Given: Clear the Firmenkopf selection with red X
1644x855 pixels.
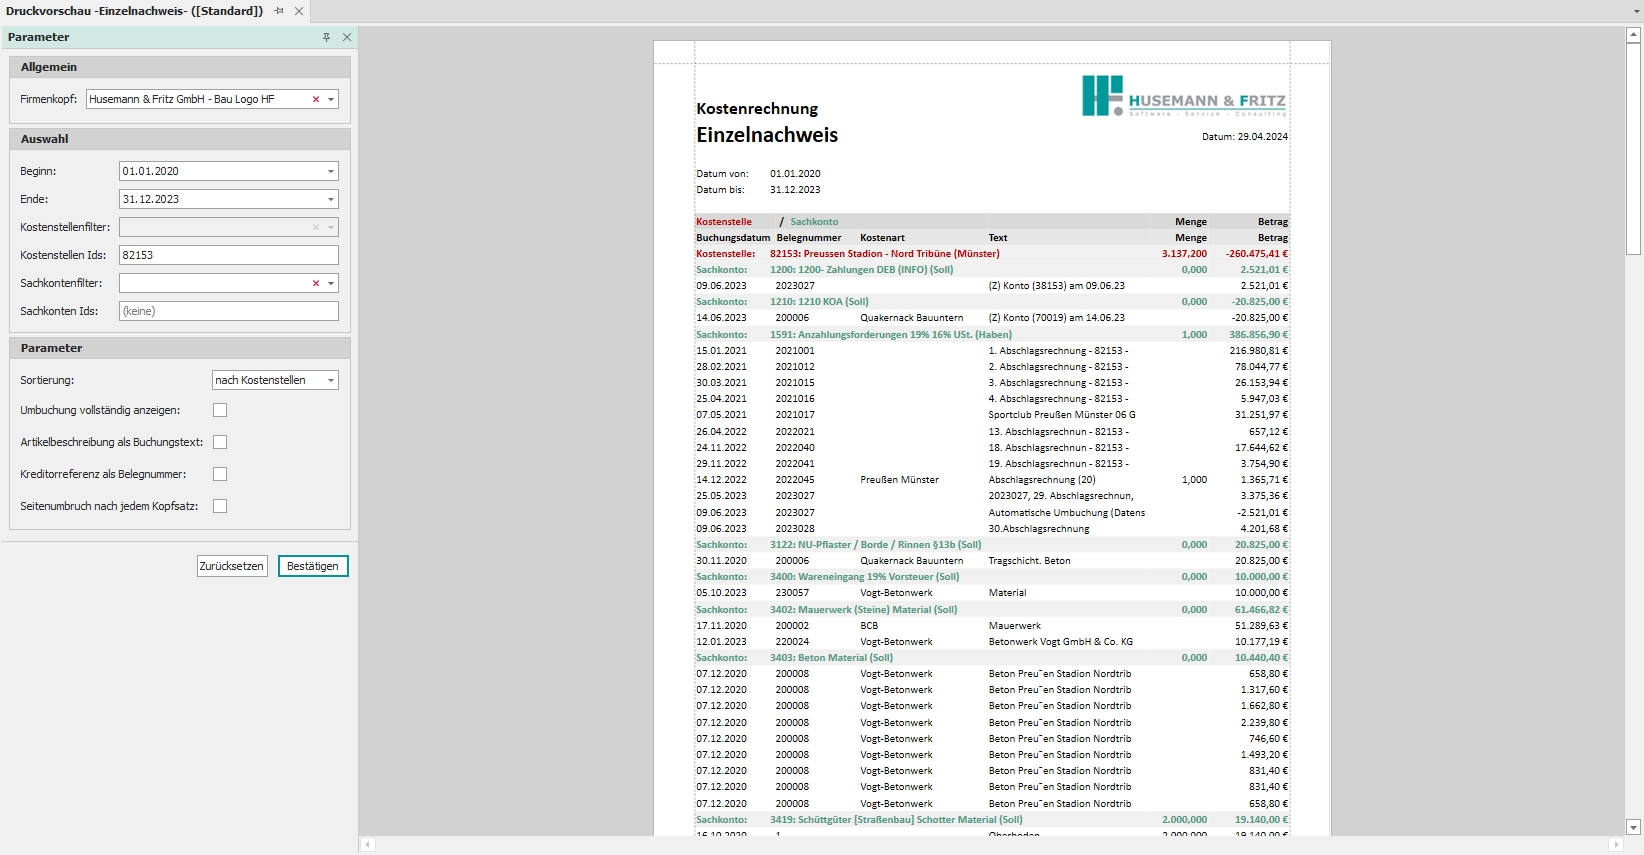Looking at the screenshot, I should (x=316, y=99).
